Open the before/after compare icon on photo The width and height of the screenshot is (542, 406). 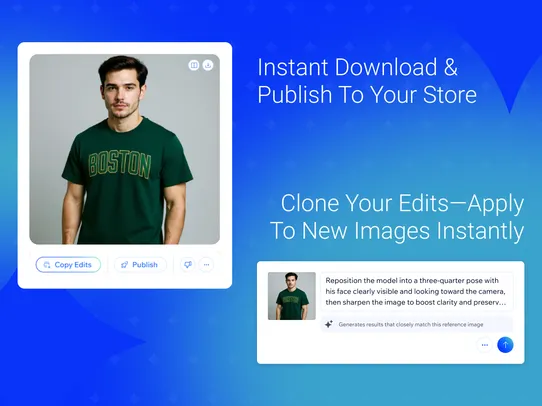(x=194, y=65)
